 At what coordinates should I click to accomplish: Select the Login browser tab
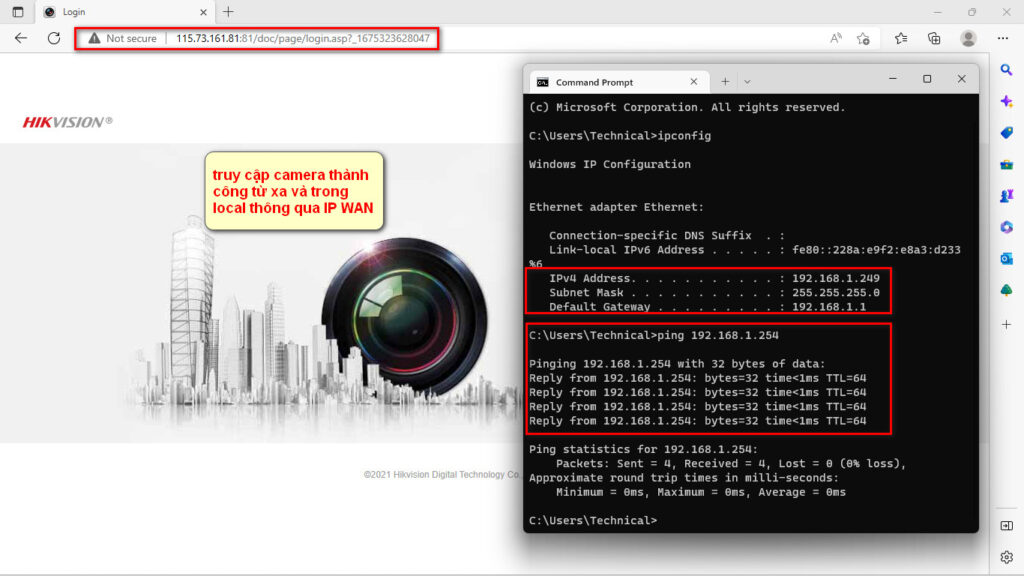tap(110, 12)
